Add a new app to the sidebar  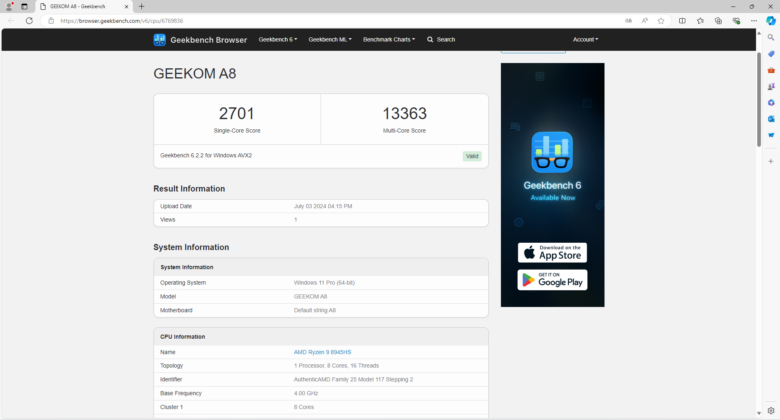771,161
